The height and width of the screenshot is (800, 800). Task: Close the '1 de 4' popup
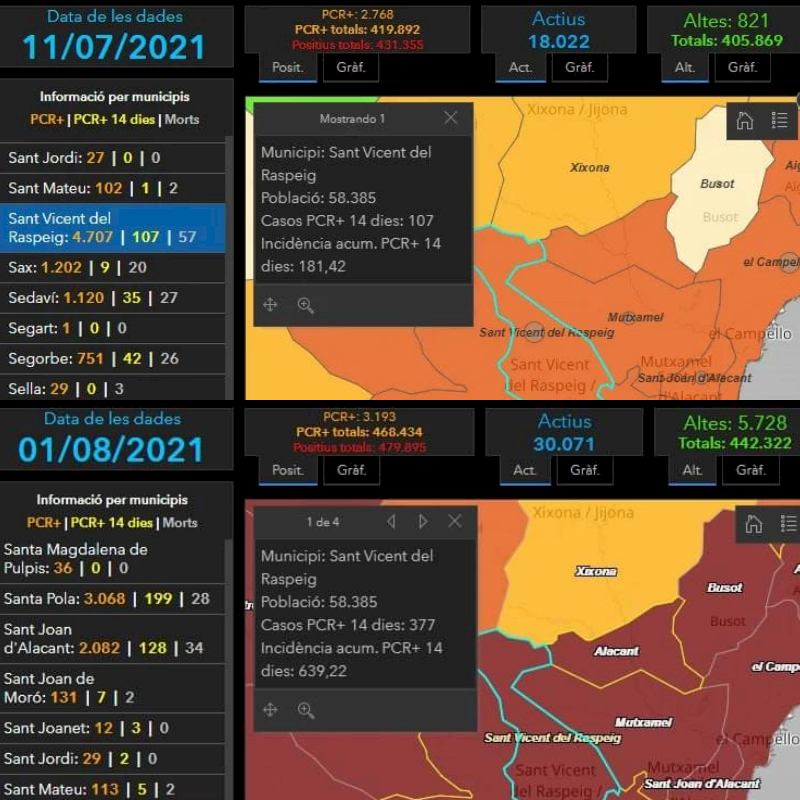[x=455, y=522]
